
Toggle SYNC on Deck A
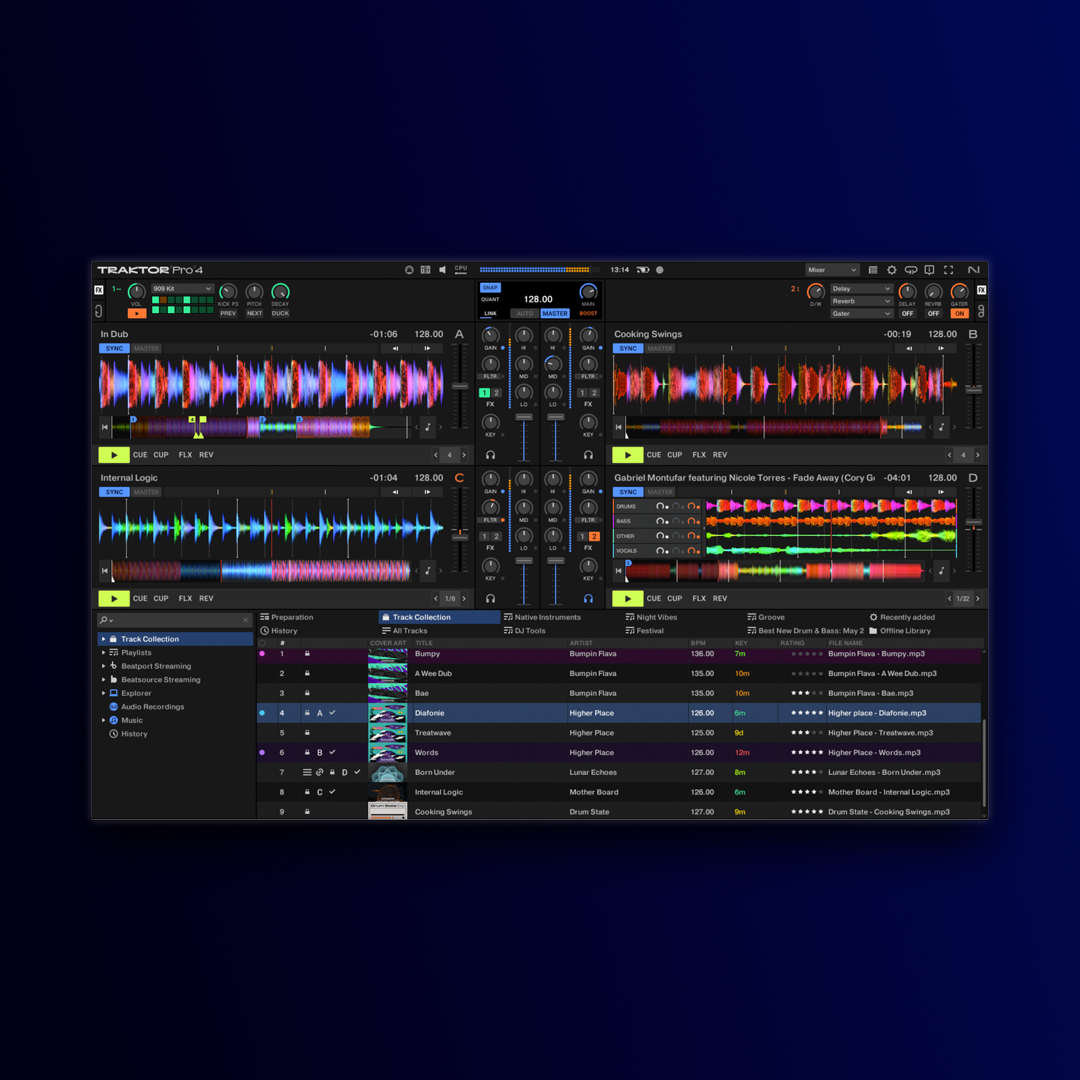[x=114, y=349]
